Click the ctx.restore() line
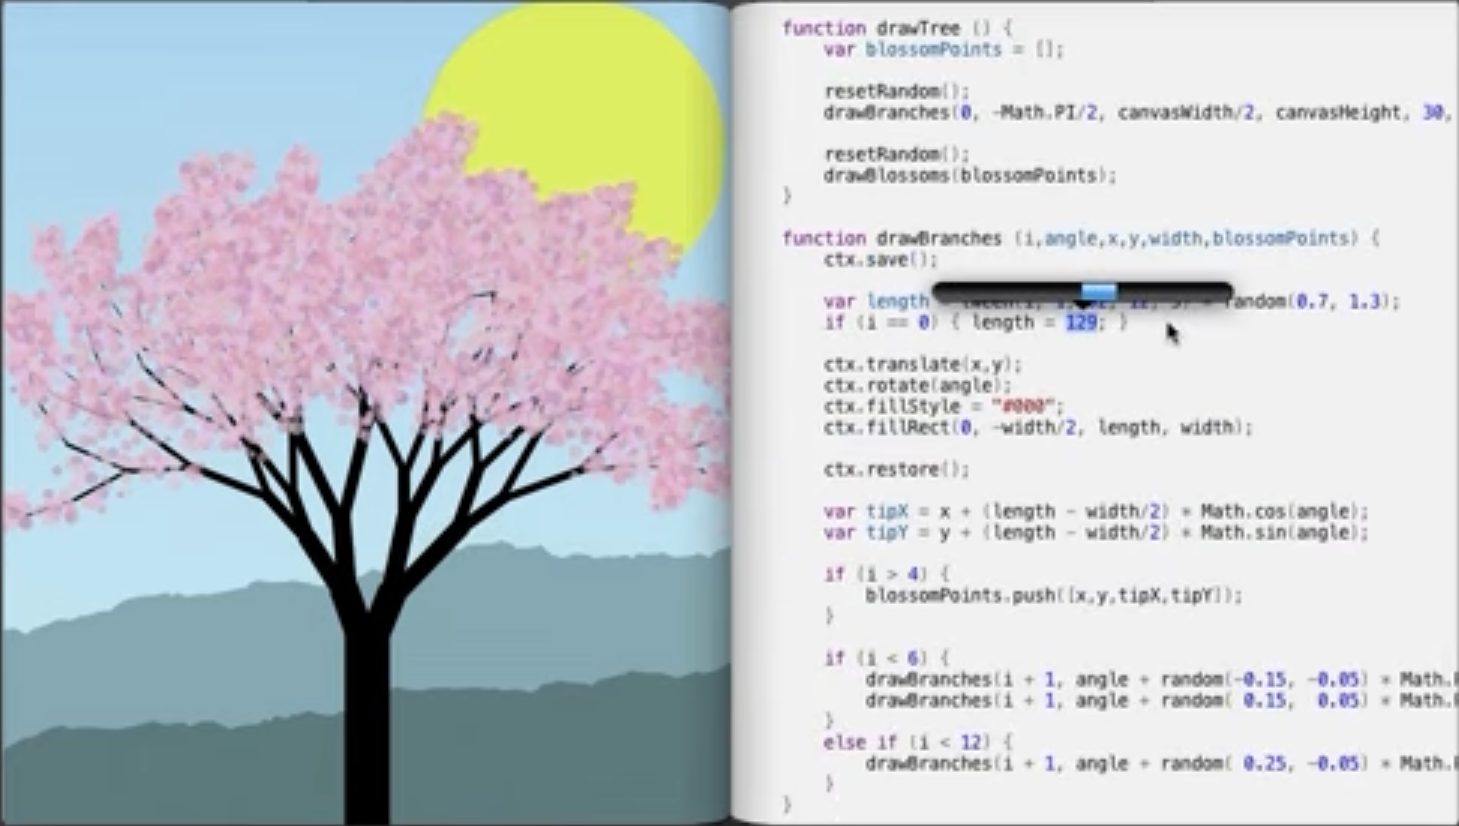This screenshot has height=826, width=1459. tap(896, 469)
